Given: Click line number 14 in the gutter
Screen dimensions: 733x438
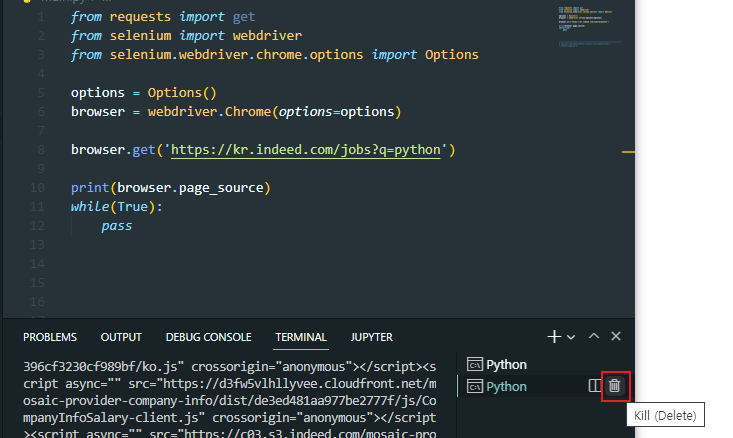Looking at the screenshot, I should coord(37,264).
